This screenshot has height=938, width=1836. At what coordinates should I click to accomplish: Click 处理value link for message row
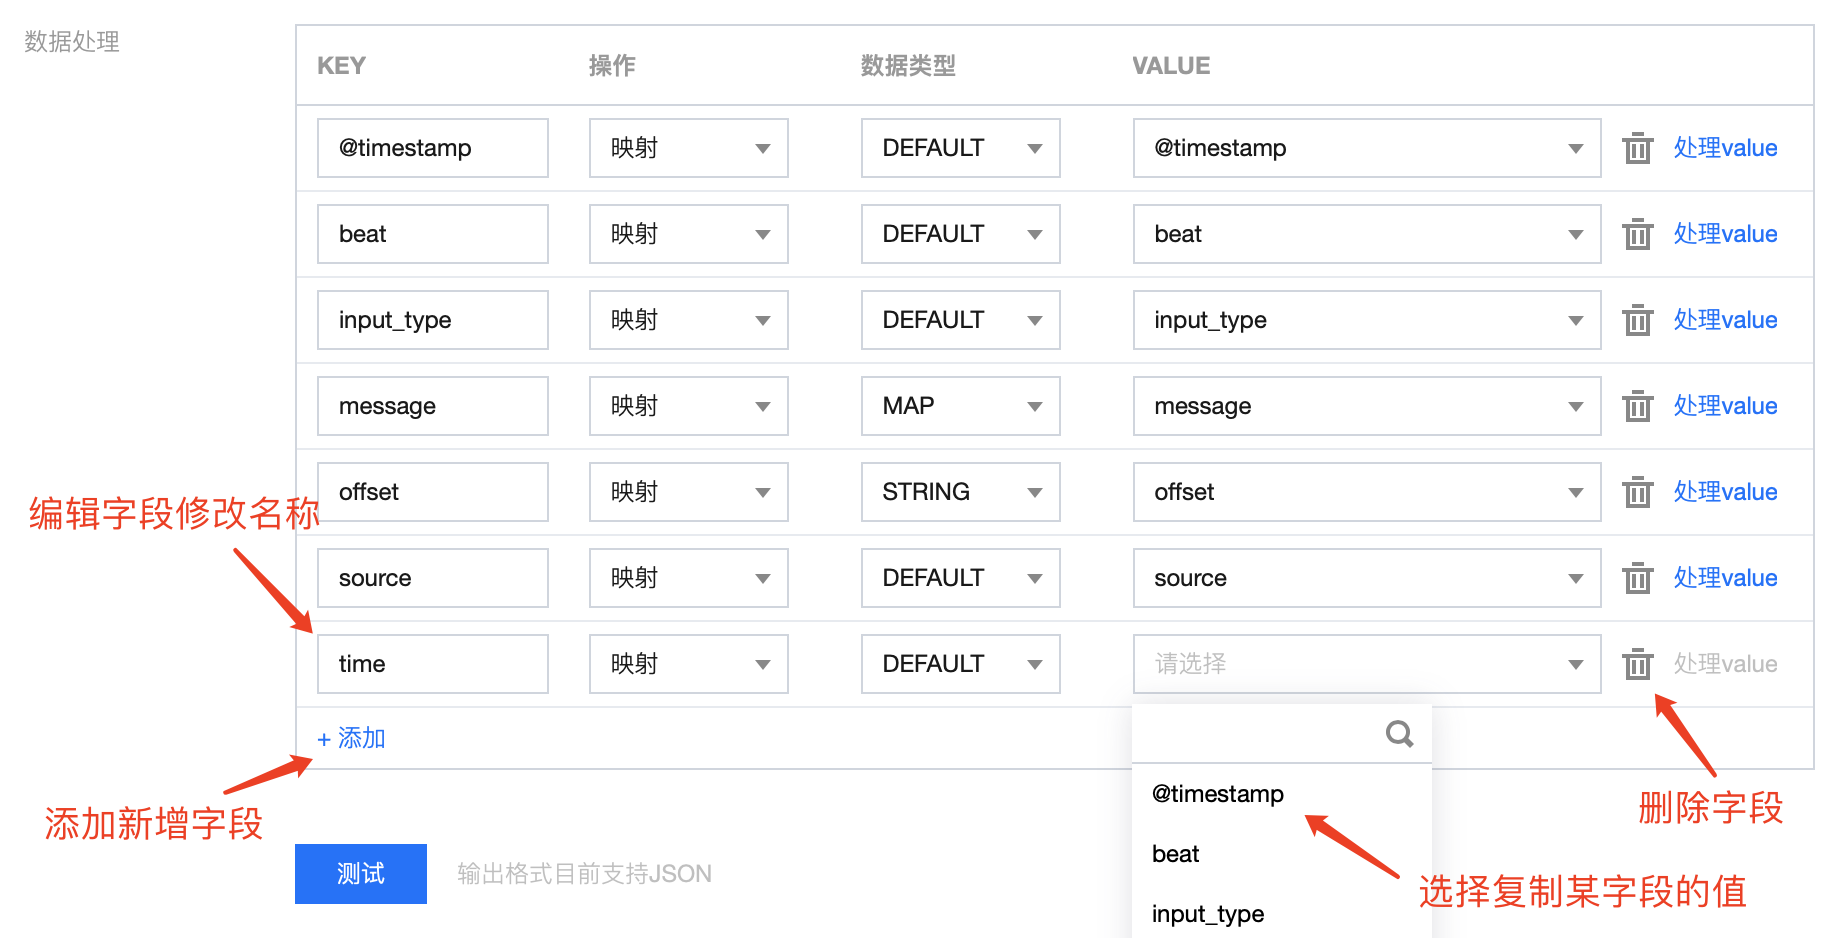tap(1725, 406)
